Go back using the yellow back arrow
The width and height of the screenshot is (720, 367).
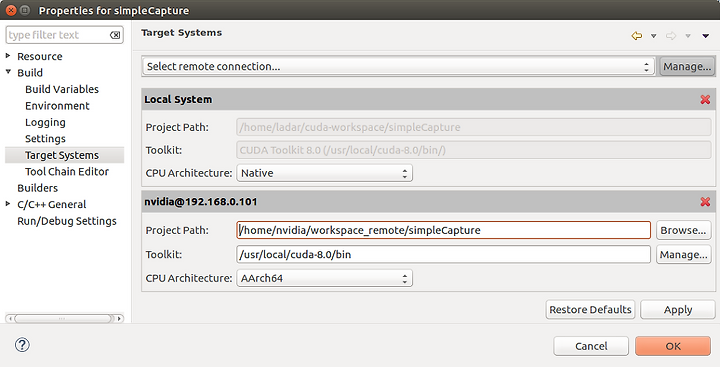[x=636, y=36]
